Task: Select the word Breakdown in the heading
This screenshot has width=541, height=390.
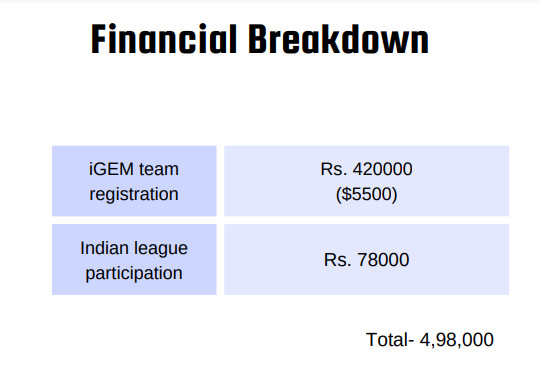Action: [x=338, y=39]
